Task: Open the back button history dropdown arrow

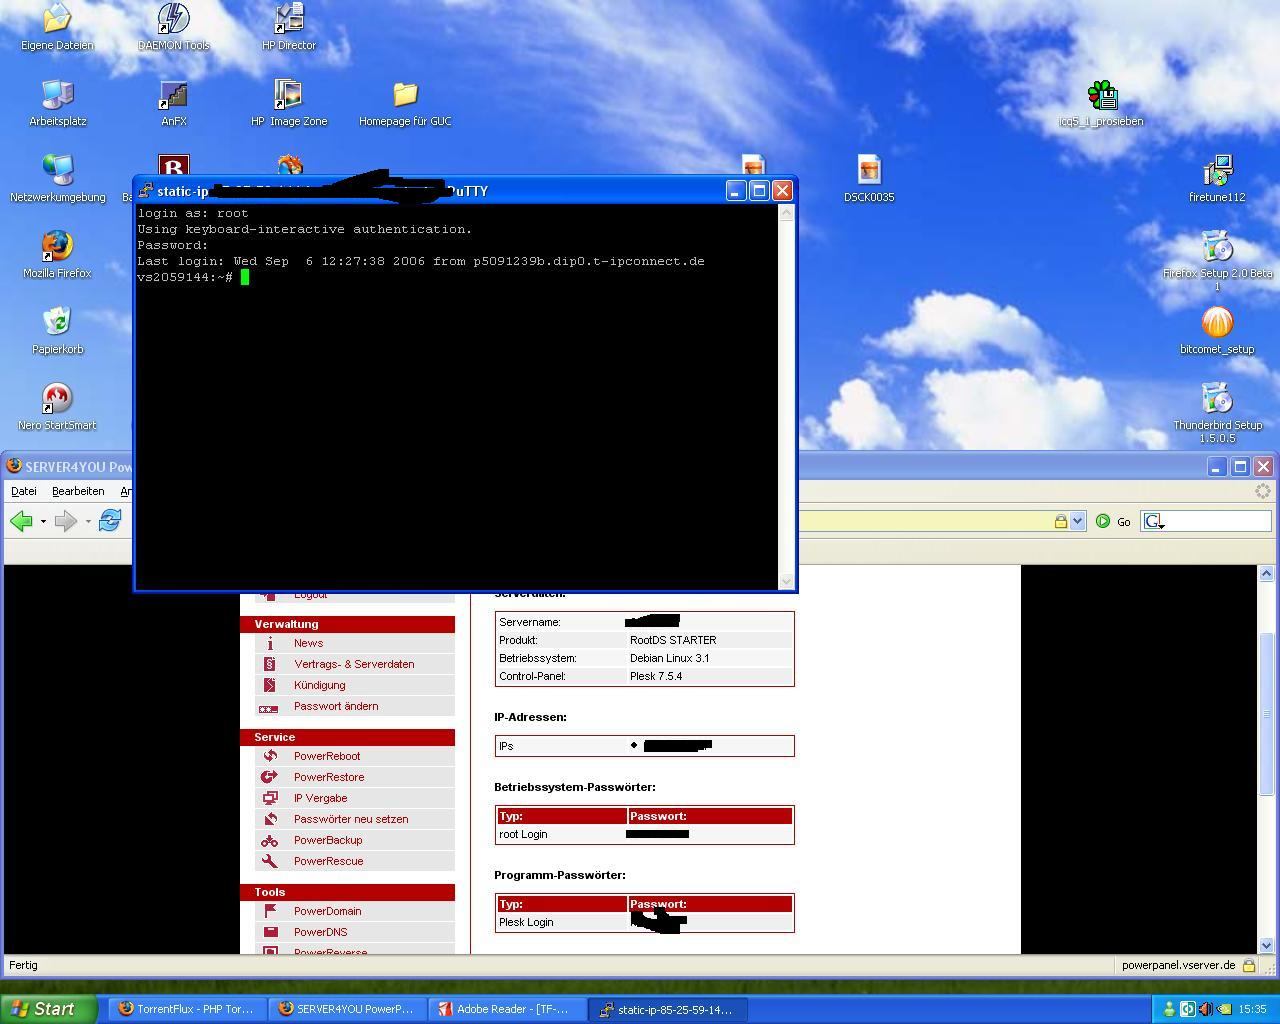Action: [x=43, y=521]
